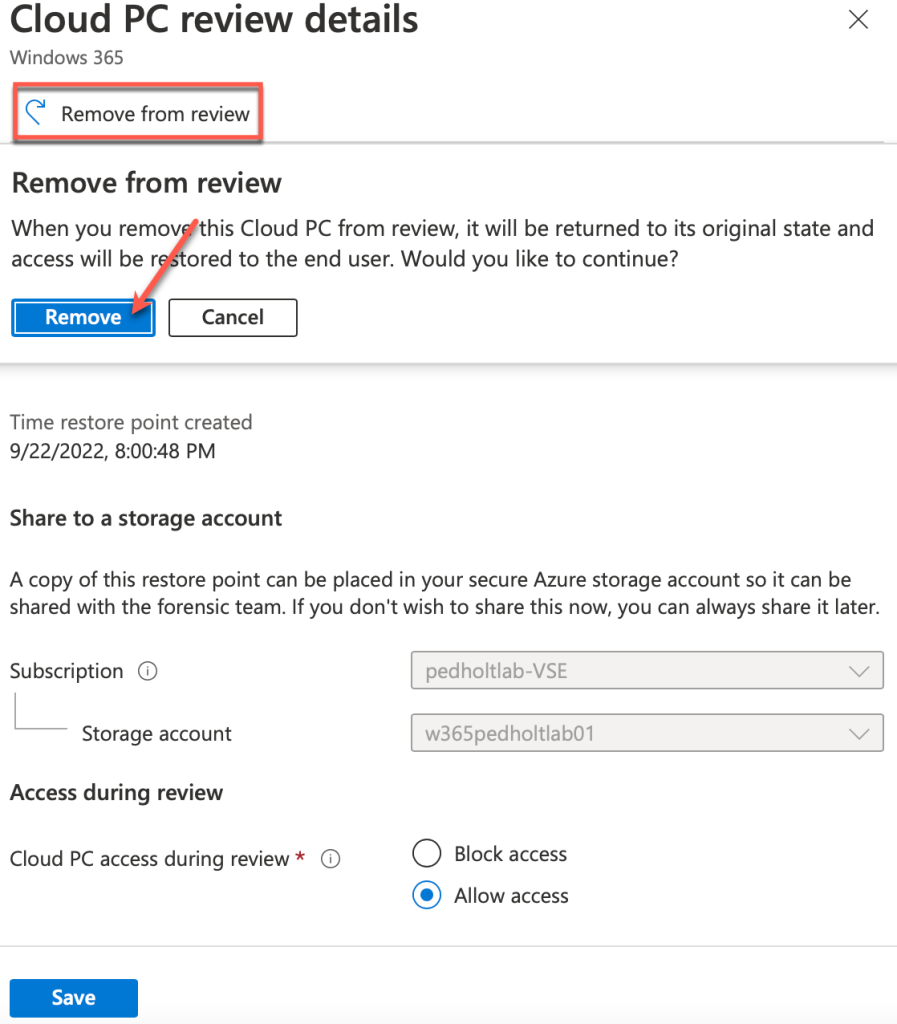Click the Time restore point created timestamp

pos(112,451)
